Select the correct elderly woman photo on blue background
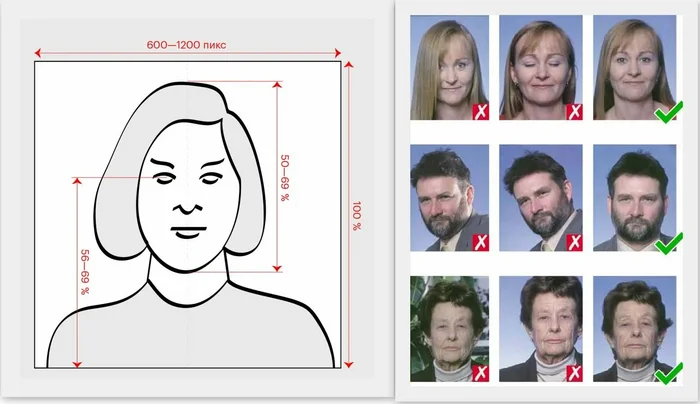 click(x=634, y=329)
